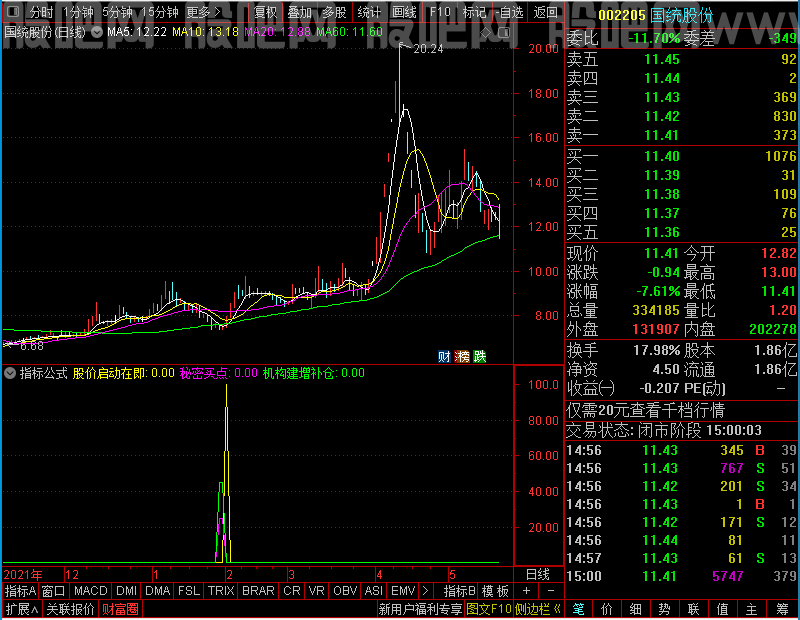800x620 pixels.
Task: Click the panel layout icon at toolbar start
Action: coord(13,11)
